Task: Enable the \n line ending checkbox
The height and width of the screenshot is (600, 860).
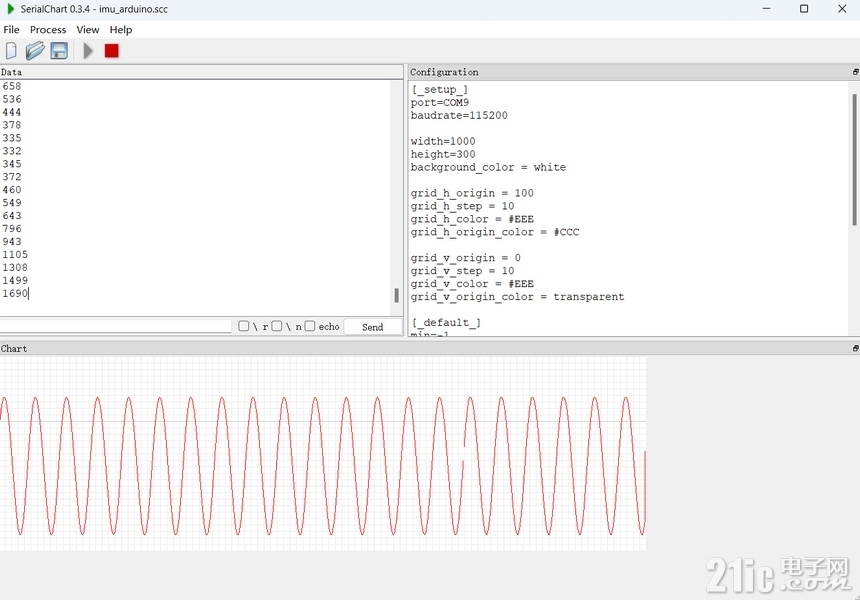Action: [277, 326]
